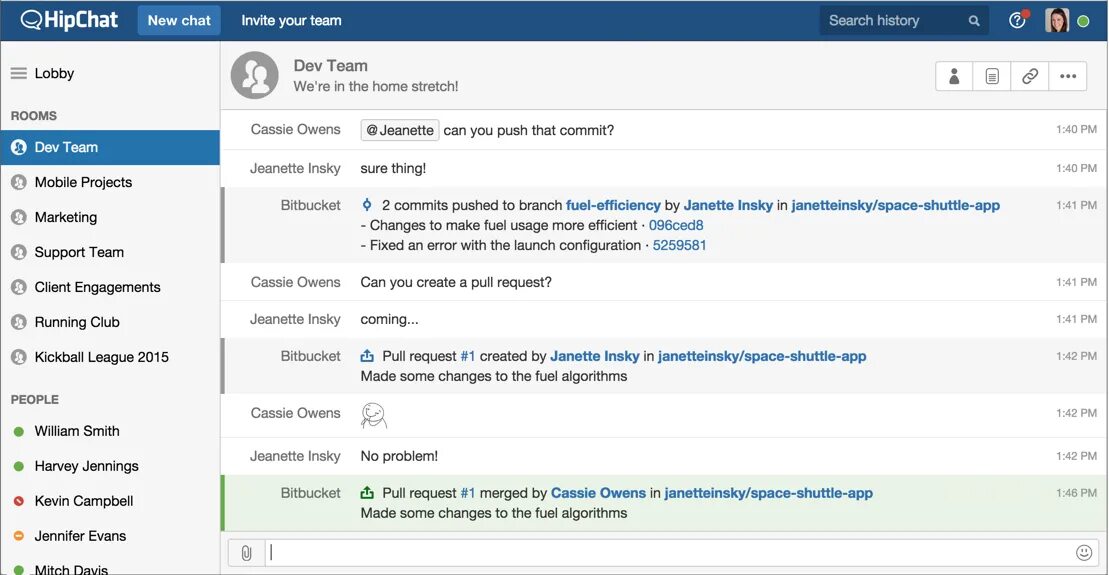Click the room topic "We're in the home stretch!"
Screen dimensions: 1109x575
pos(376,86)
